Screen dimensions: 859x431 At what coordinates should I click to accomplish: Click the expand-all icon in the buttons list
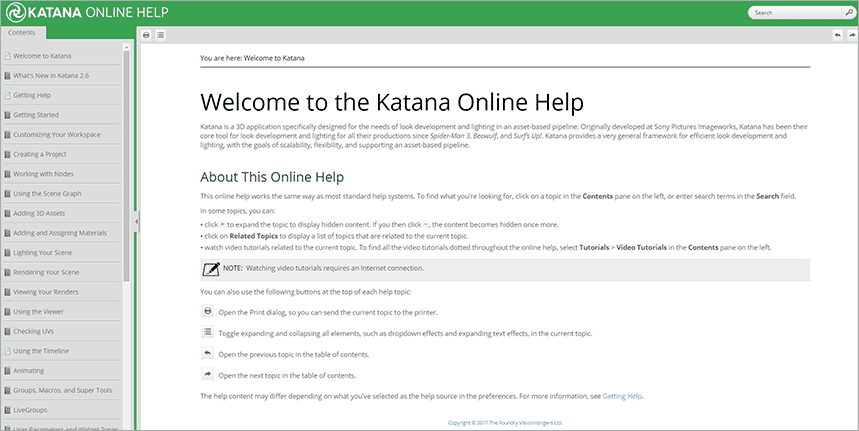click(208, 332)
